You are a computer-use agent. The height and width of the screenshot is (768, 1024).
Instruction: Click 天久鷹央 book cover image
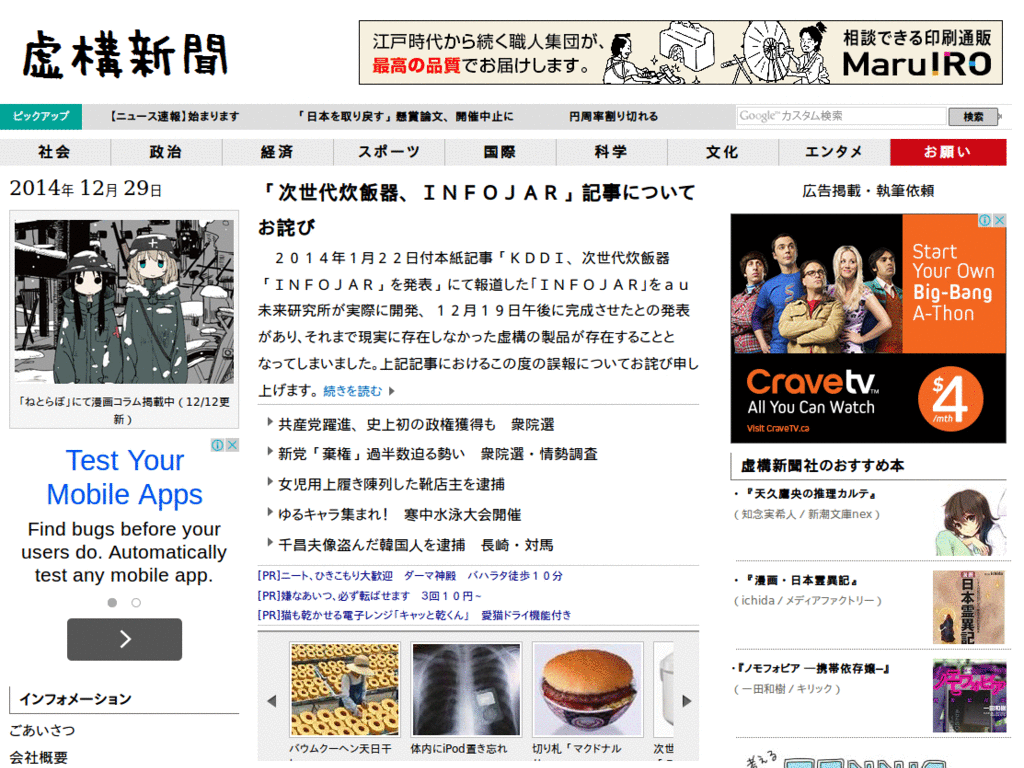click(x=969, y=522)
